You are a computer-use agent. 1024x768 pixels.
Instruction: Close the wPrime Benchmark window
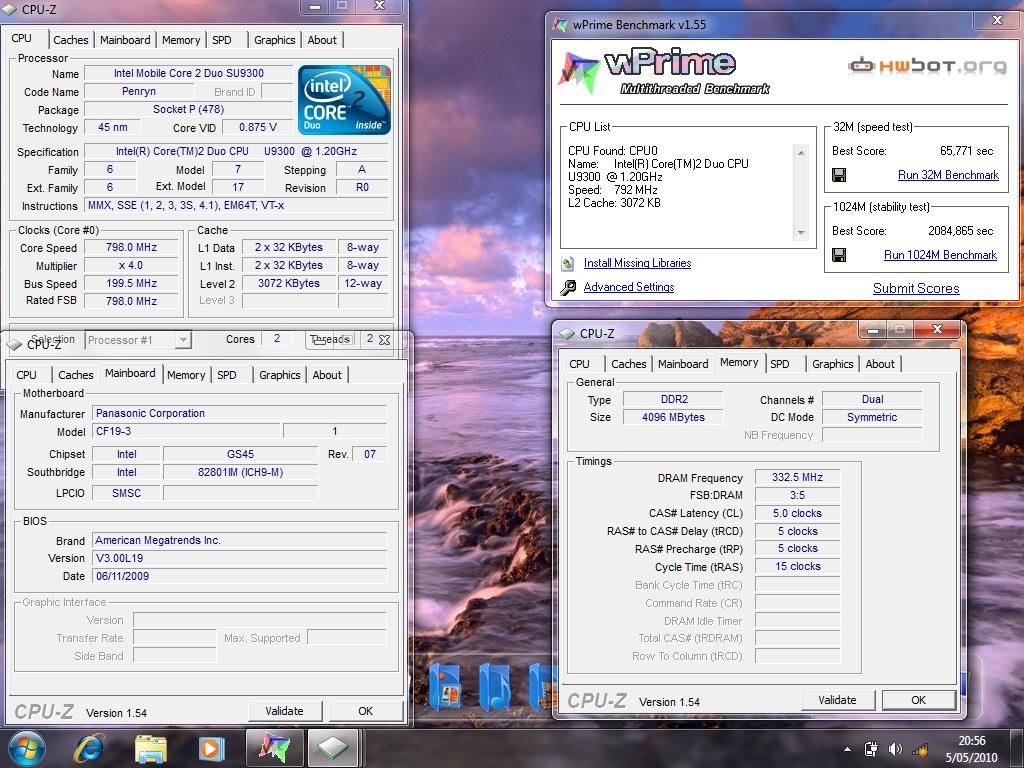[997, 20]
